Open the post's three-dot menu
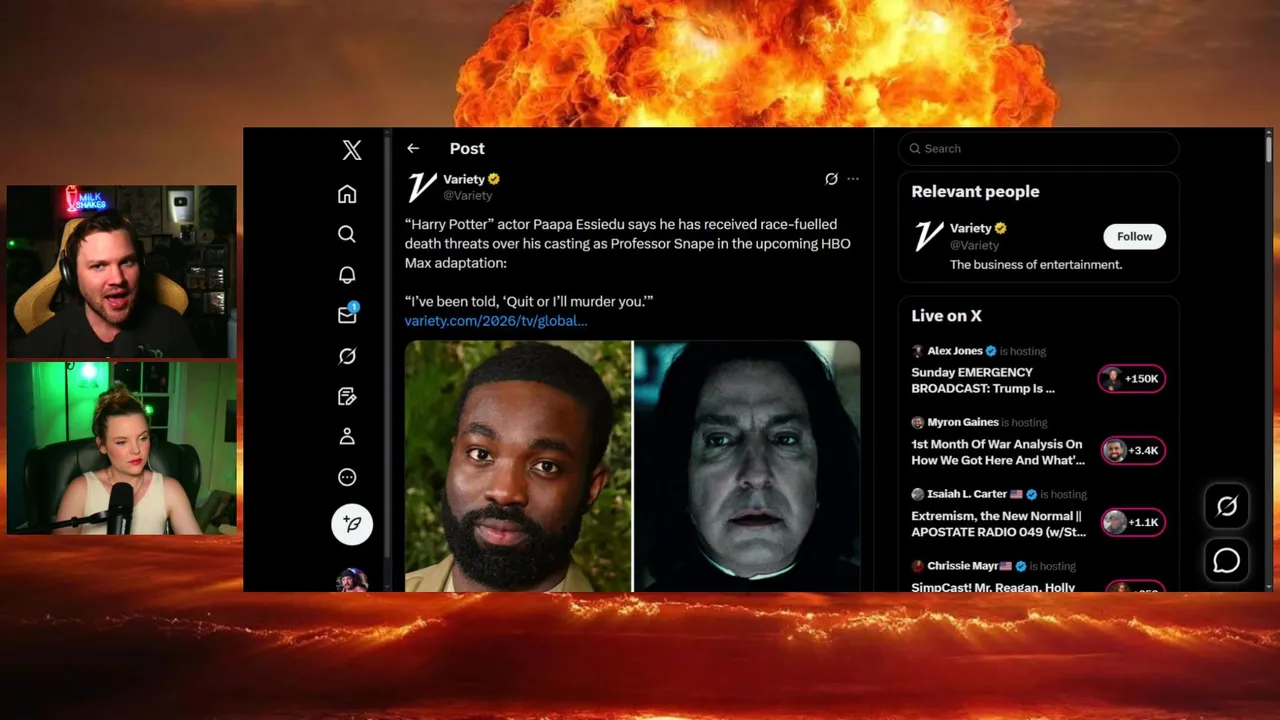1280x720 pixels. coord(853,179)
